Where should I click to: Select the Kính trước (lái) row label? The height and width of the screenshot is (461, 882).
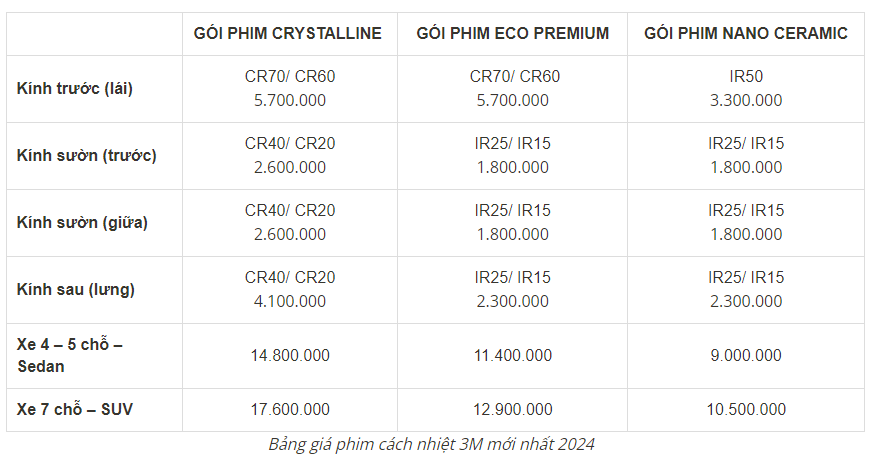click(x=75, y=88)
